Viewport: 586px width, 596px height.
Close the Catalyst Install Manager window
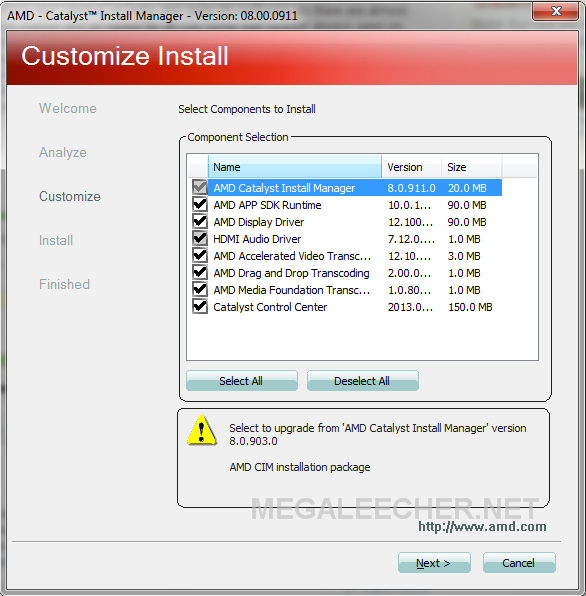click(556, 11)
